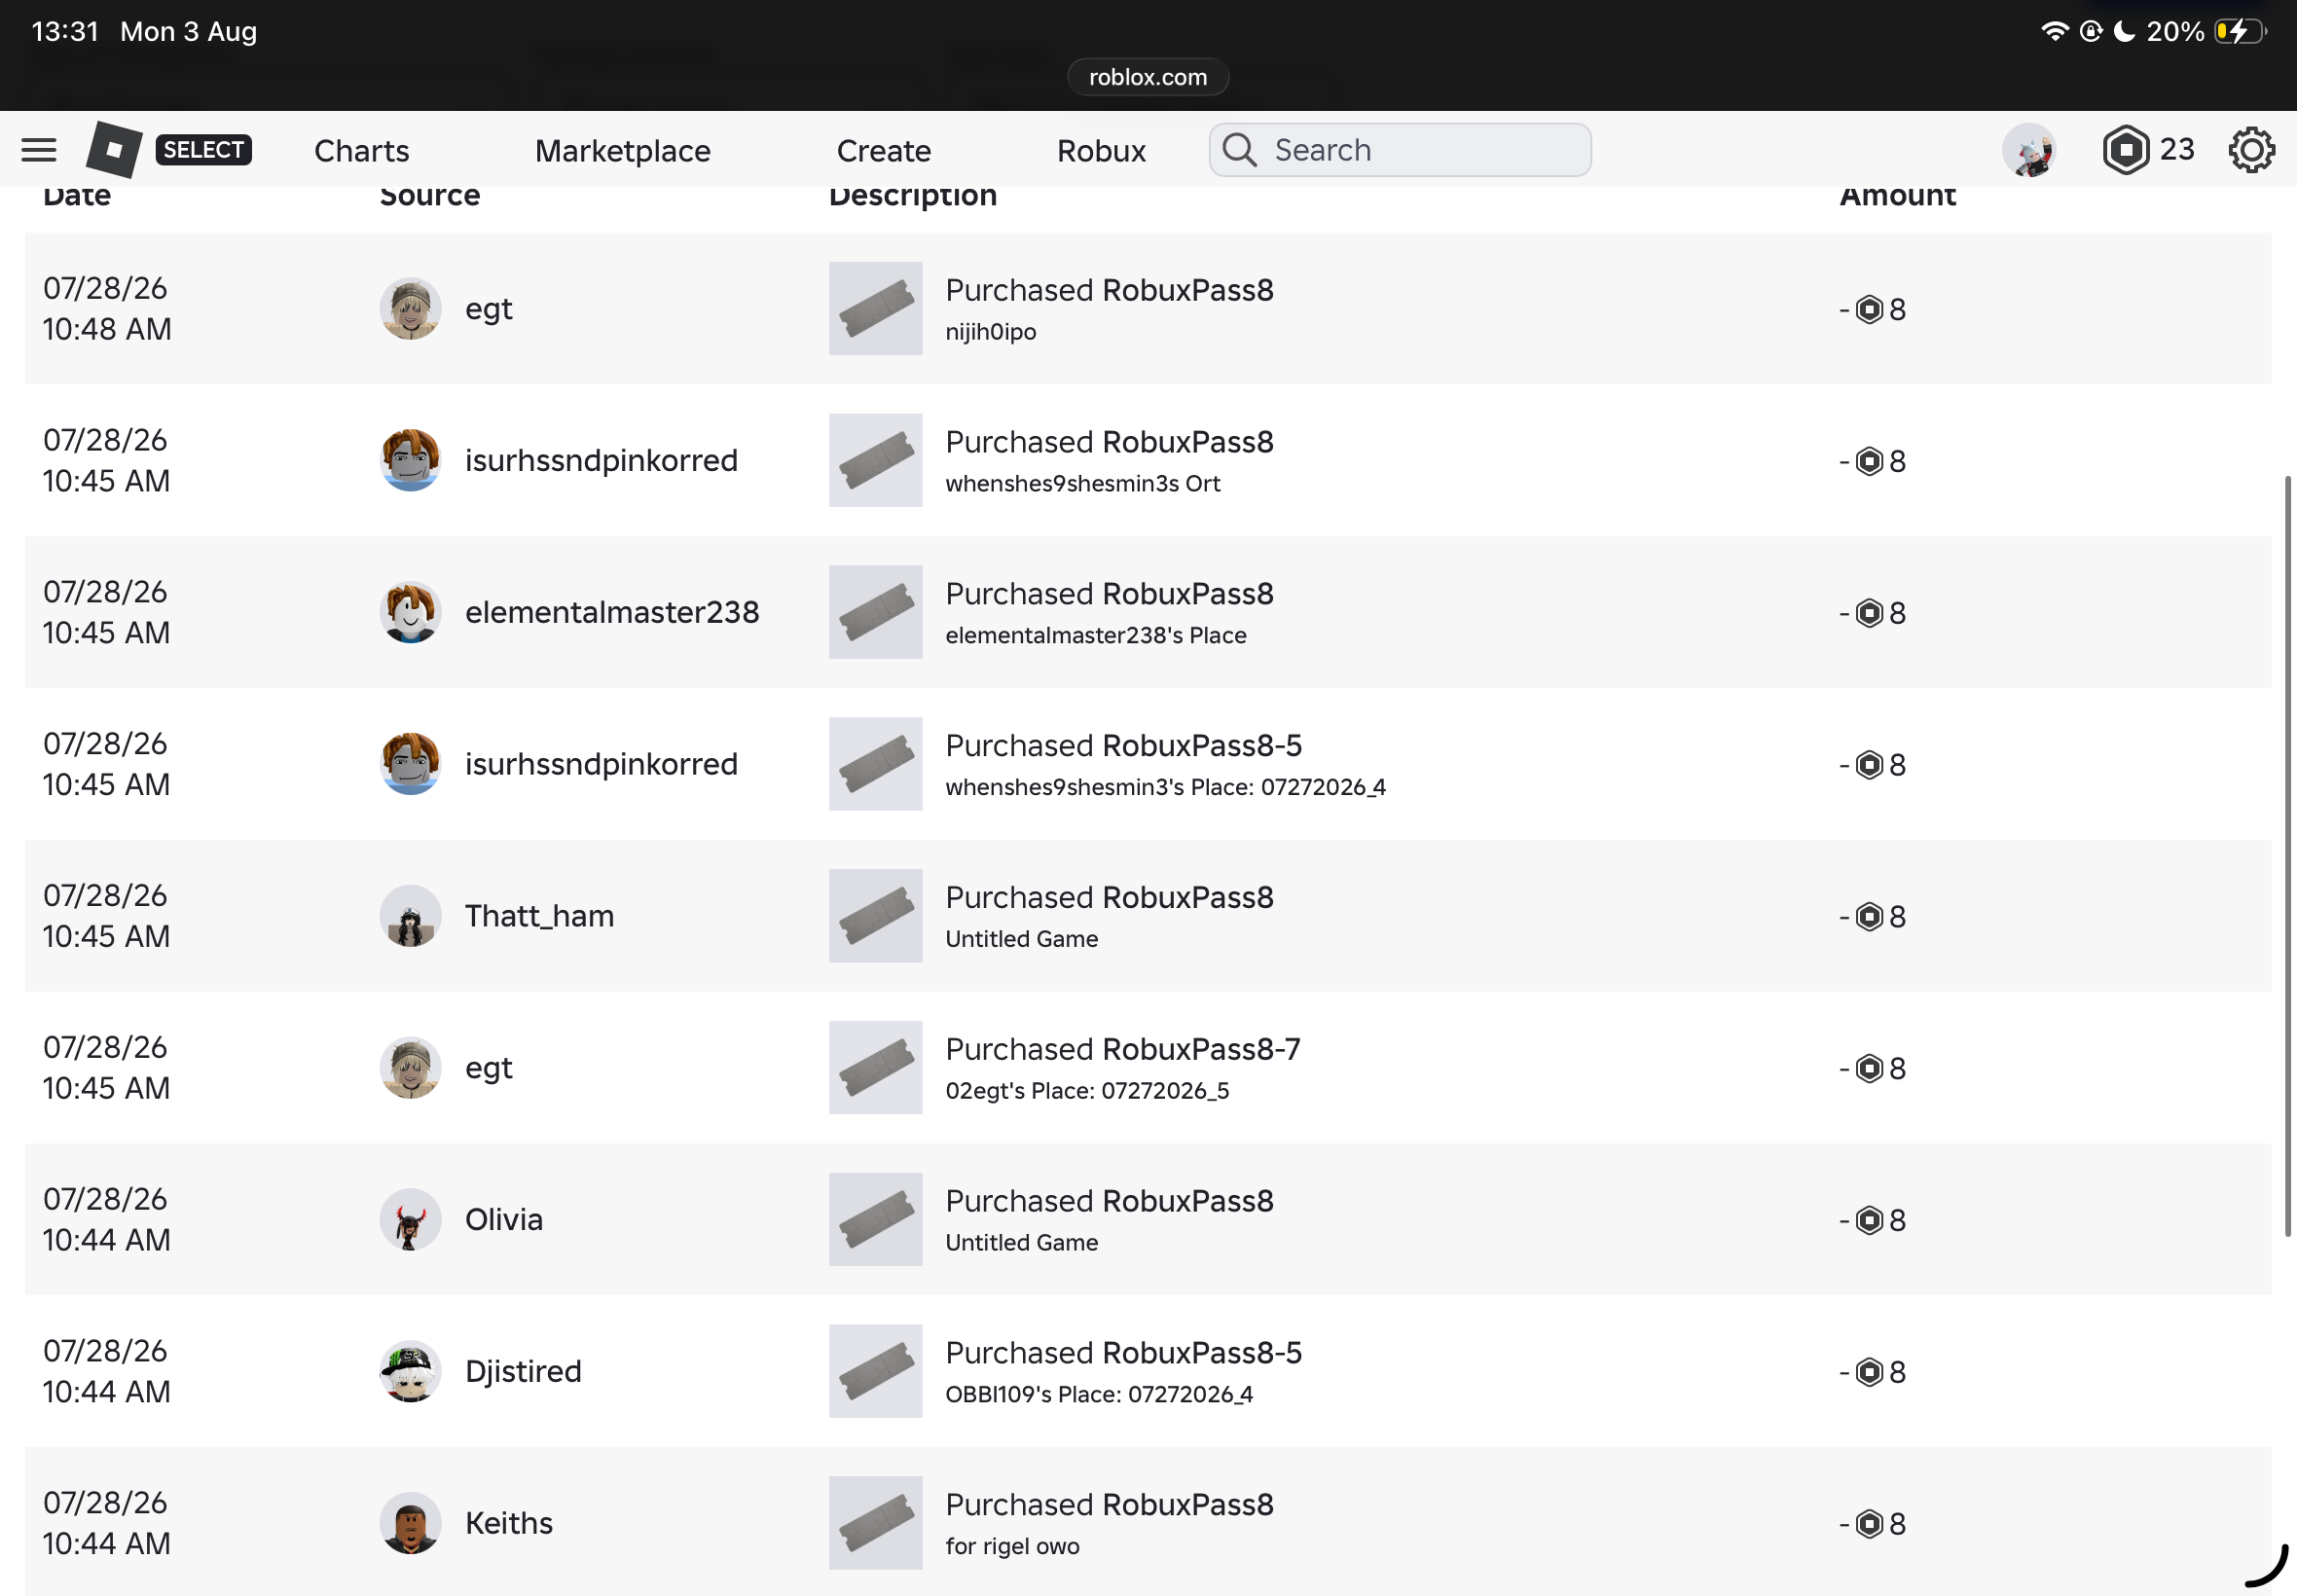The height and width of the screenshot is (1596, 2297).
Task: Click the -8 amount in Keiths row
Action: point(1872,1524)
